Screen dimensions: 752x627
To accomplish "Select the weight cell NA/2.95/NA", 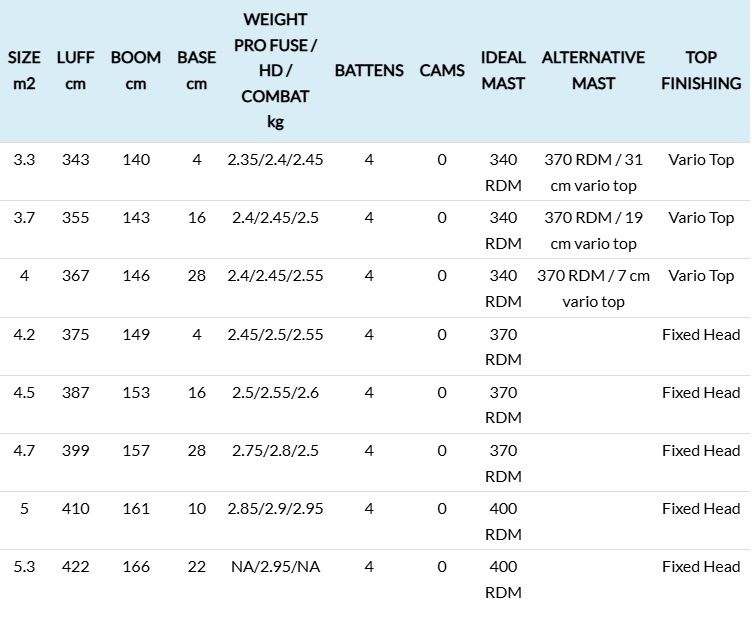I will pos(275,567).
